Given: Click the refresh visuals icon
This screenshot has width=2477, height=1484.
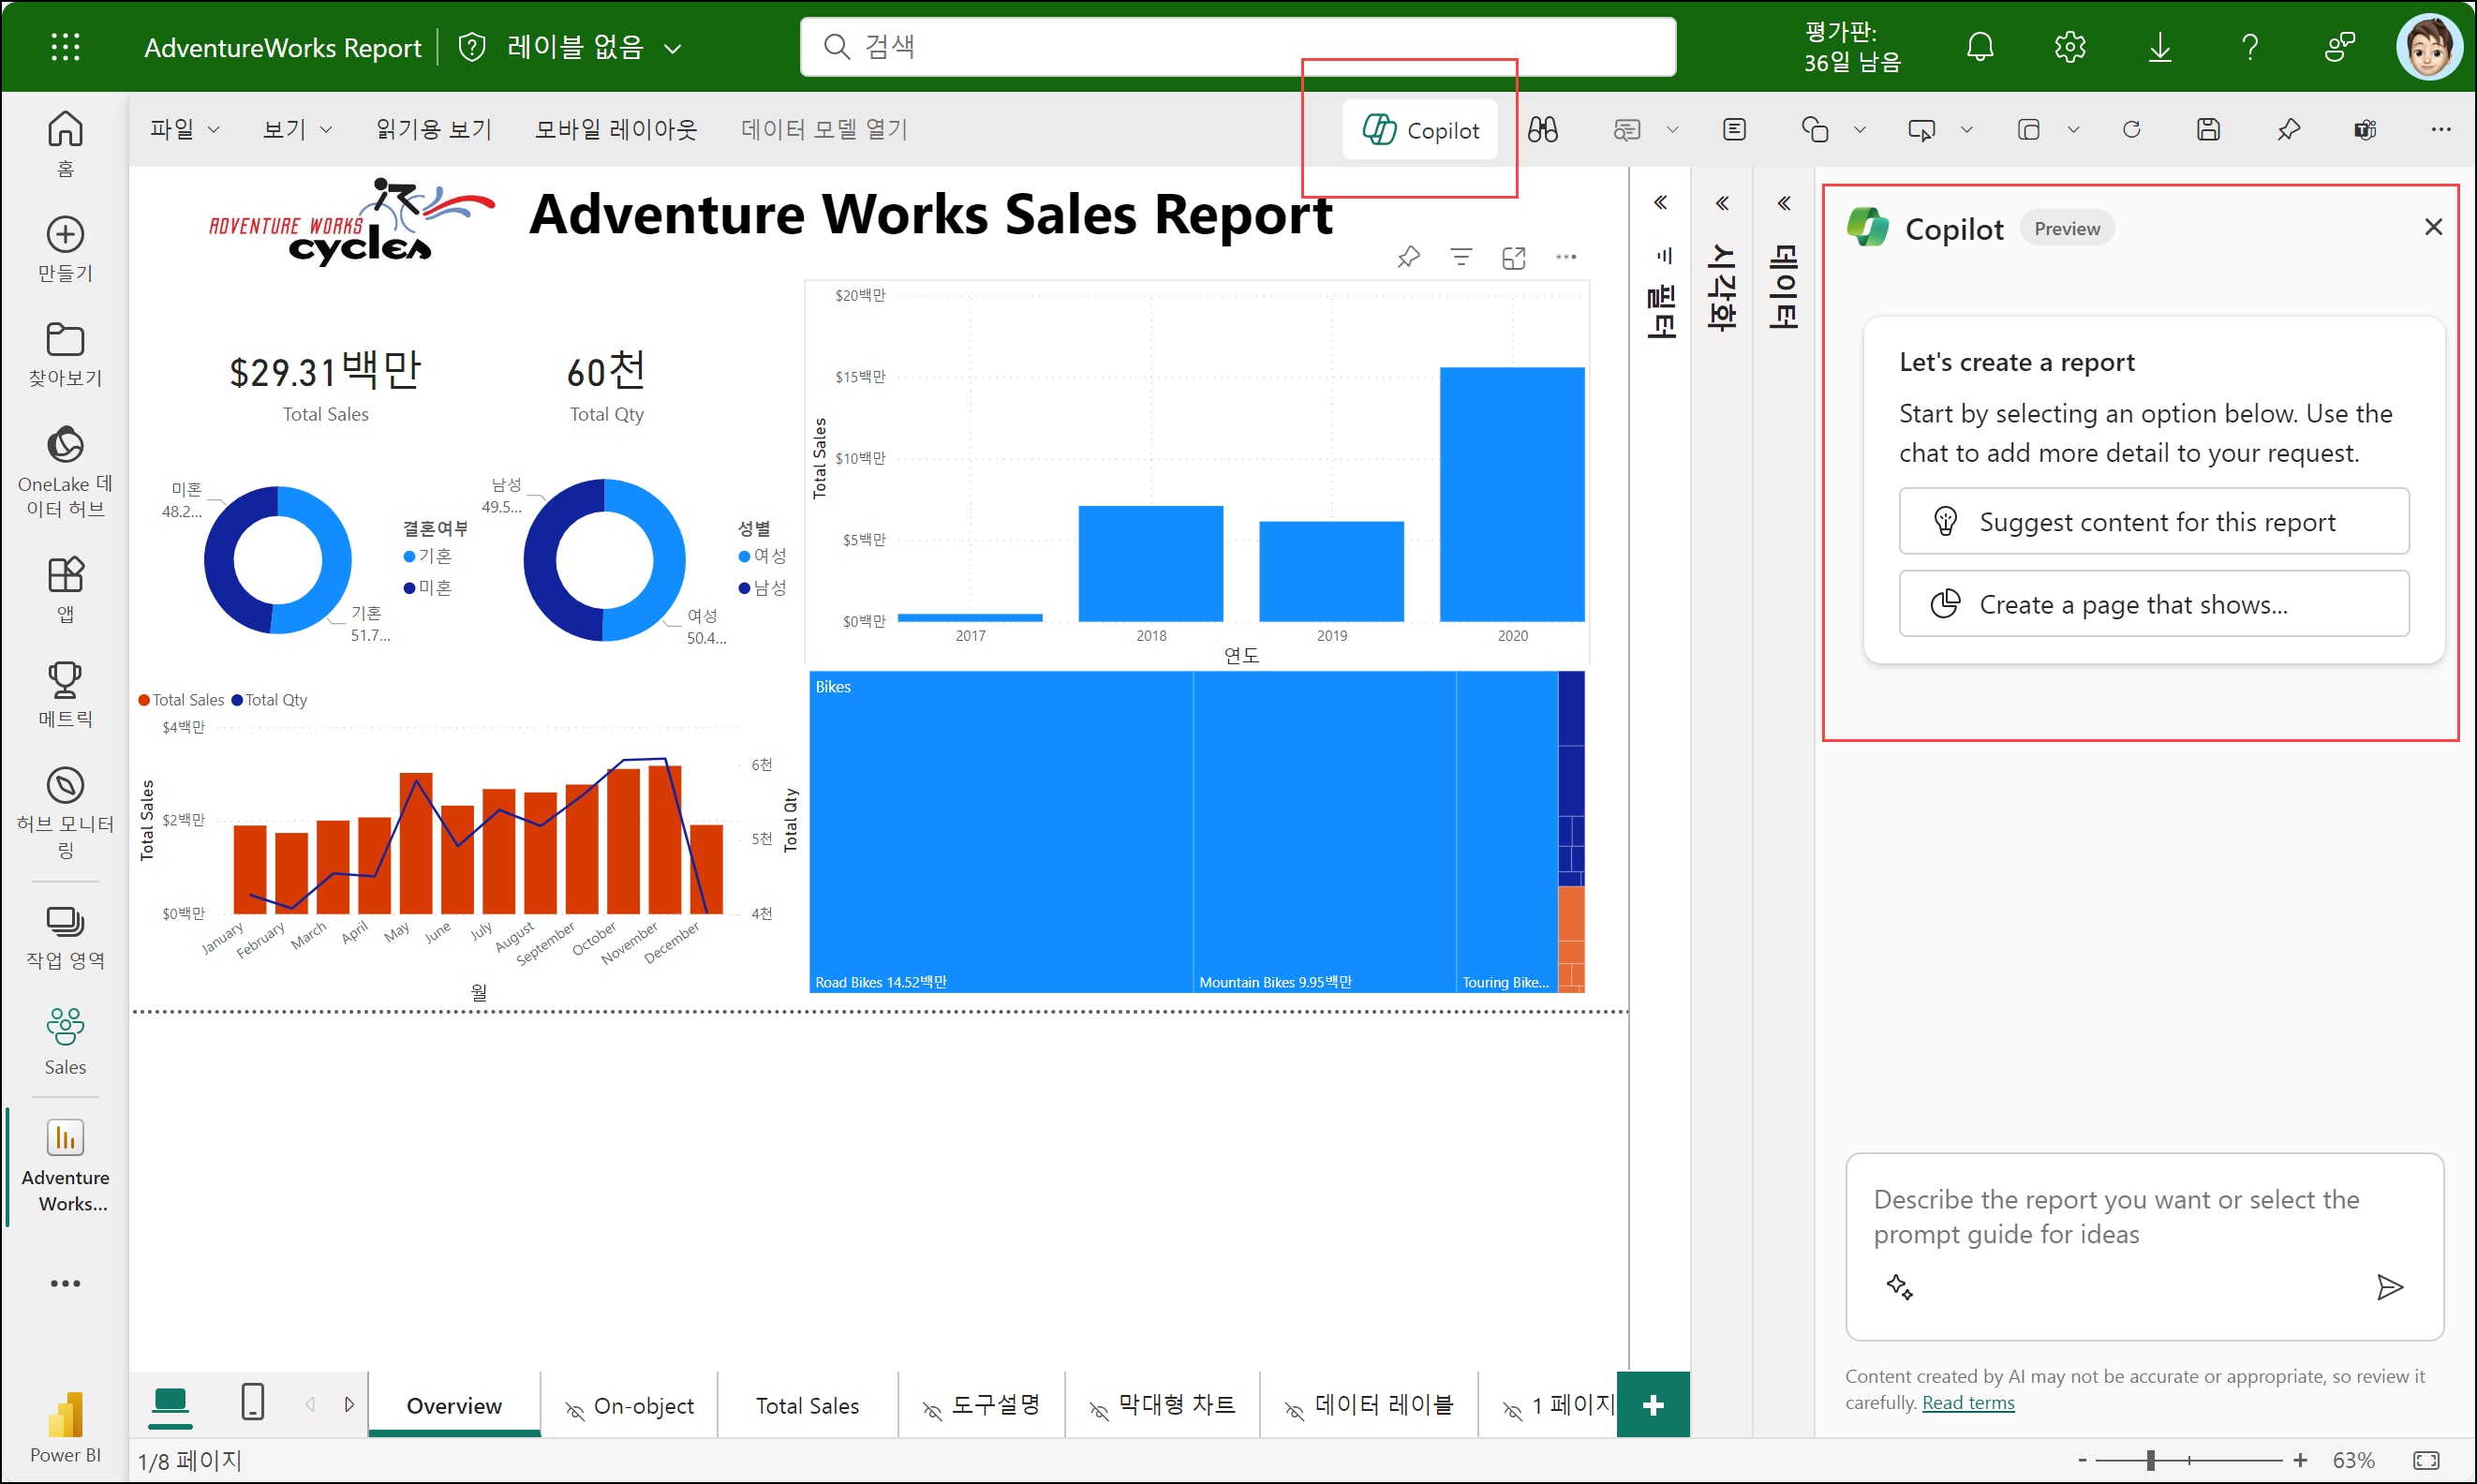Looking at the screenshot, I should pyautogui.click(x=2131, y=130).
